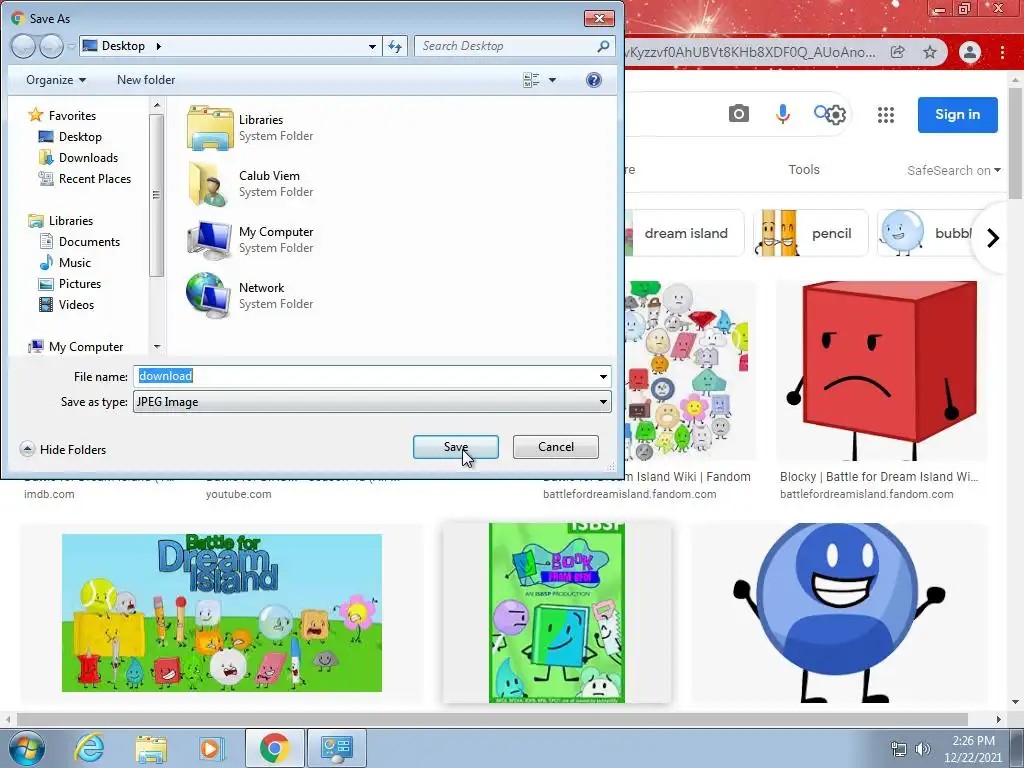Click the New folder button

pos(146,80)
